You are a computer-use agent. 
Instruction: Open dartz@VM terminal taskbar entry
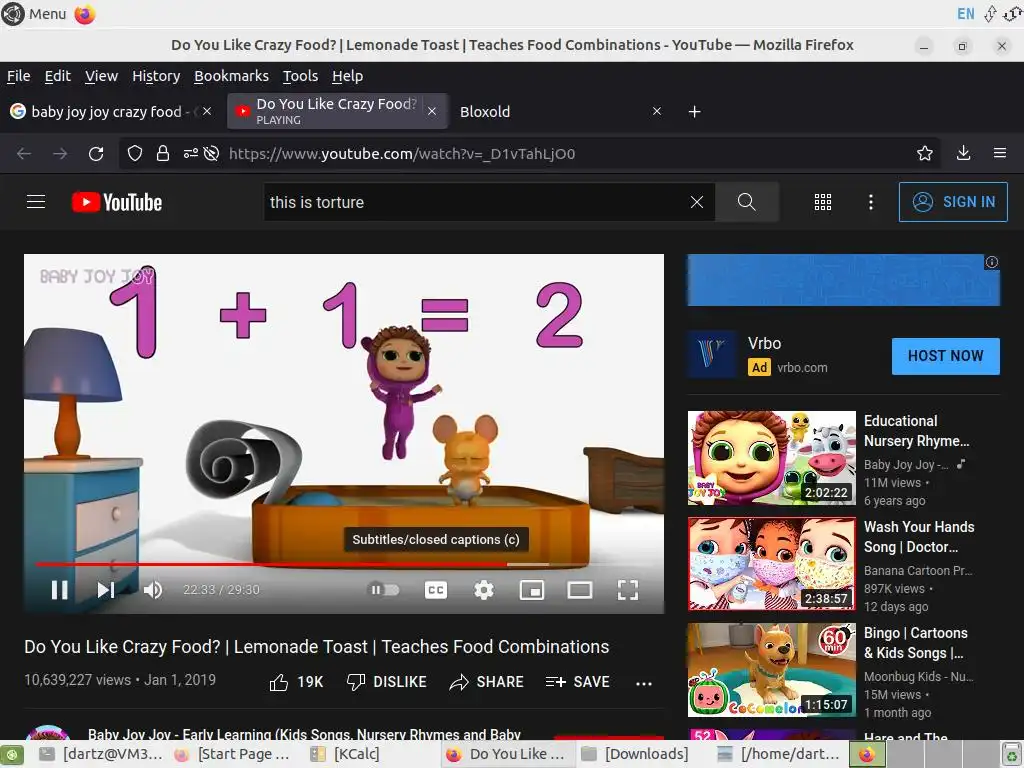click(x=101, y=754)
